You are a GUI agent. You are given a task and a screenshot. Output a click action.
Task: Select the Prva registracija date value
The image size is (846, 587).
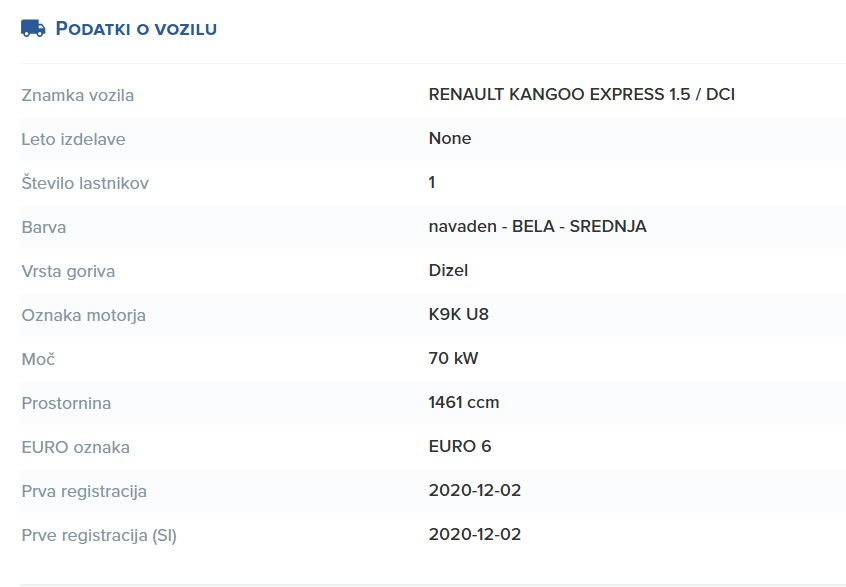point(474,491)
